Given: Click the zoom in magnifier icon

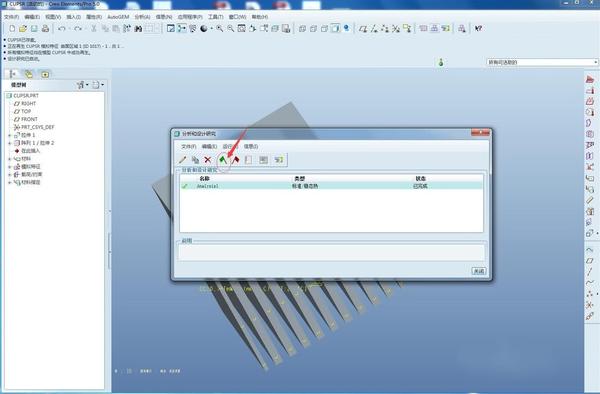Looking at the screenshot, I should coord(220,28).
